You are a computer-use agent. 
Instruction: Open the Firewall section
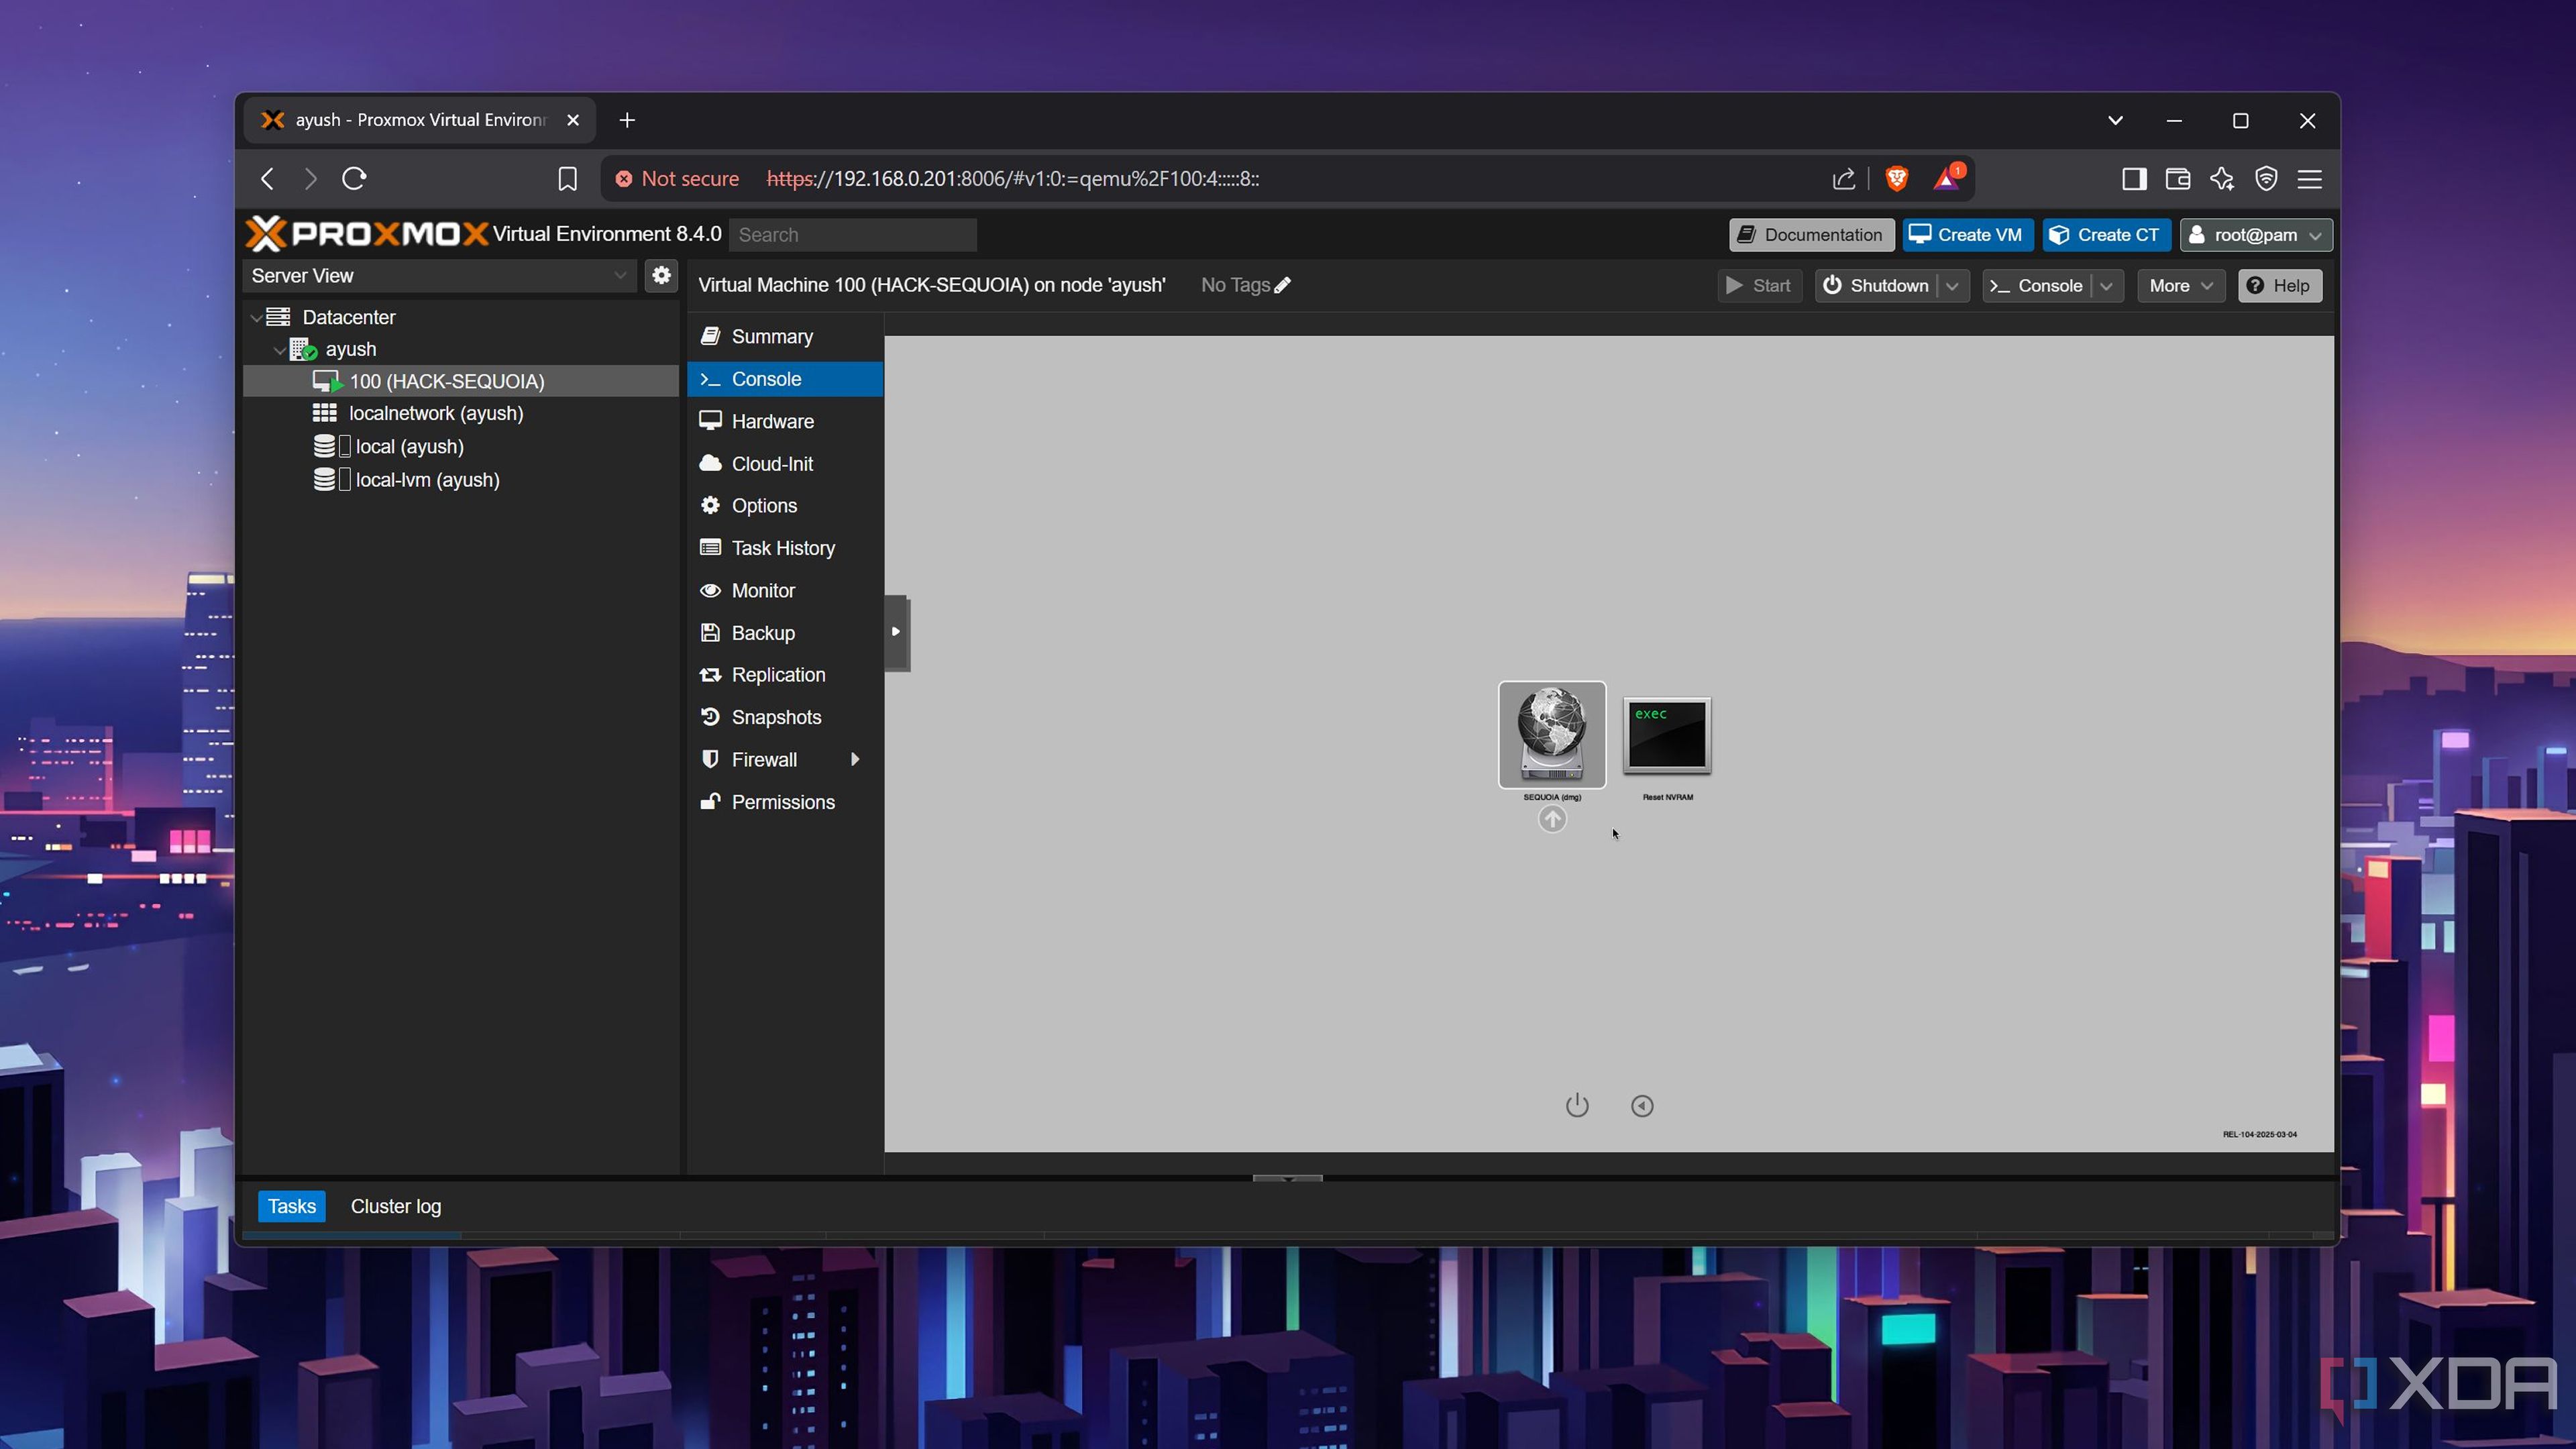(x=785, y=760)
